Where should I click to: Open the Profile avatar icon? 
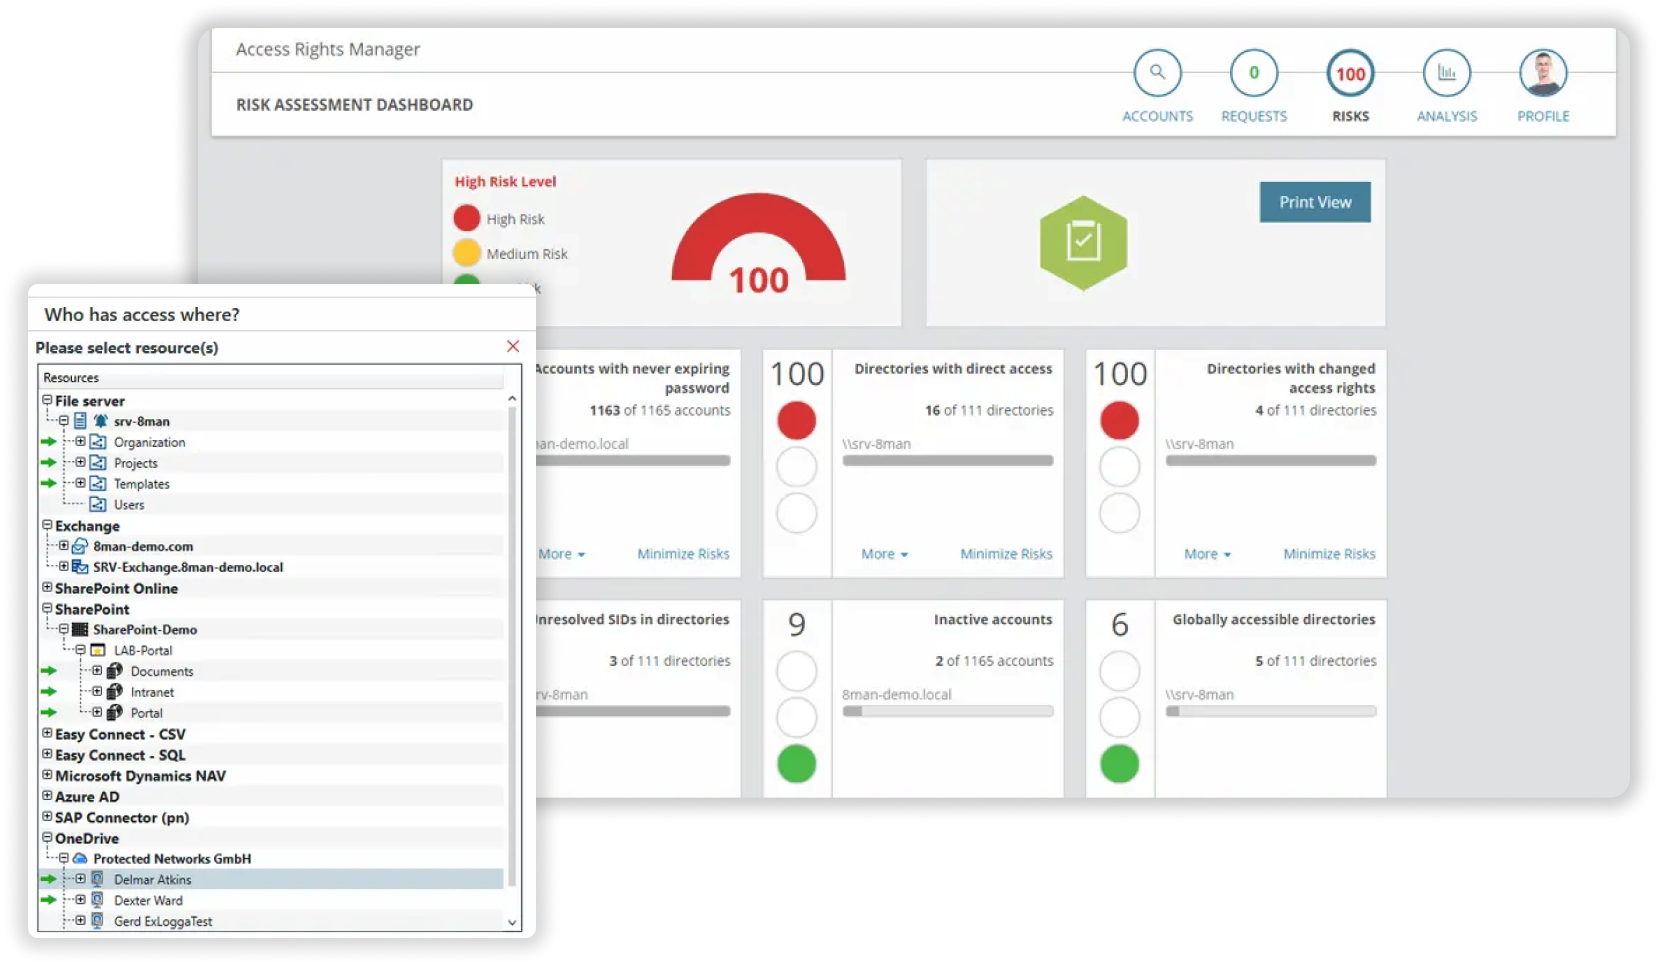click(1543, 73)
